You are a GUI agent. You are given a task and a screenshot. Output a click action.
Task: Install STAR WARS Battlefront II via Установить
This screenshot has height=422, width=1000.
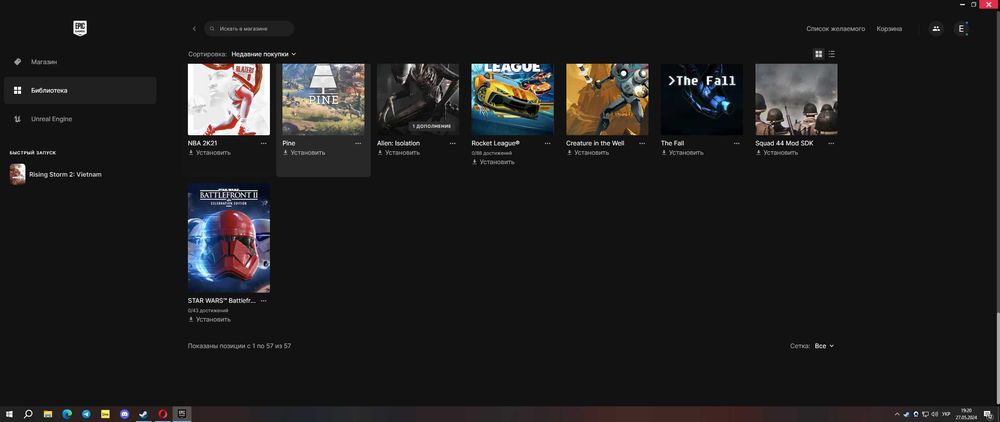(210, 319)
